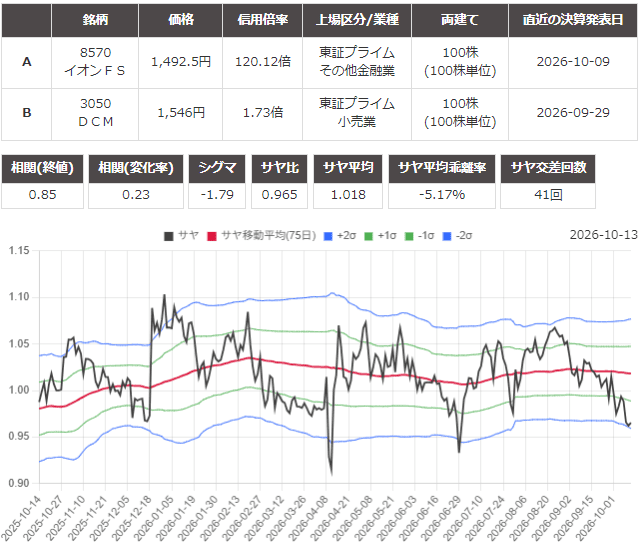Select the margin ratio 120.12倍
This screenshot has width=641, height=547.
(262, 62)
